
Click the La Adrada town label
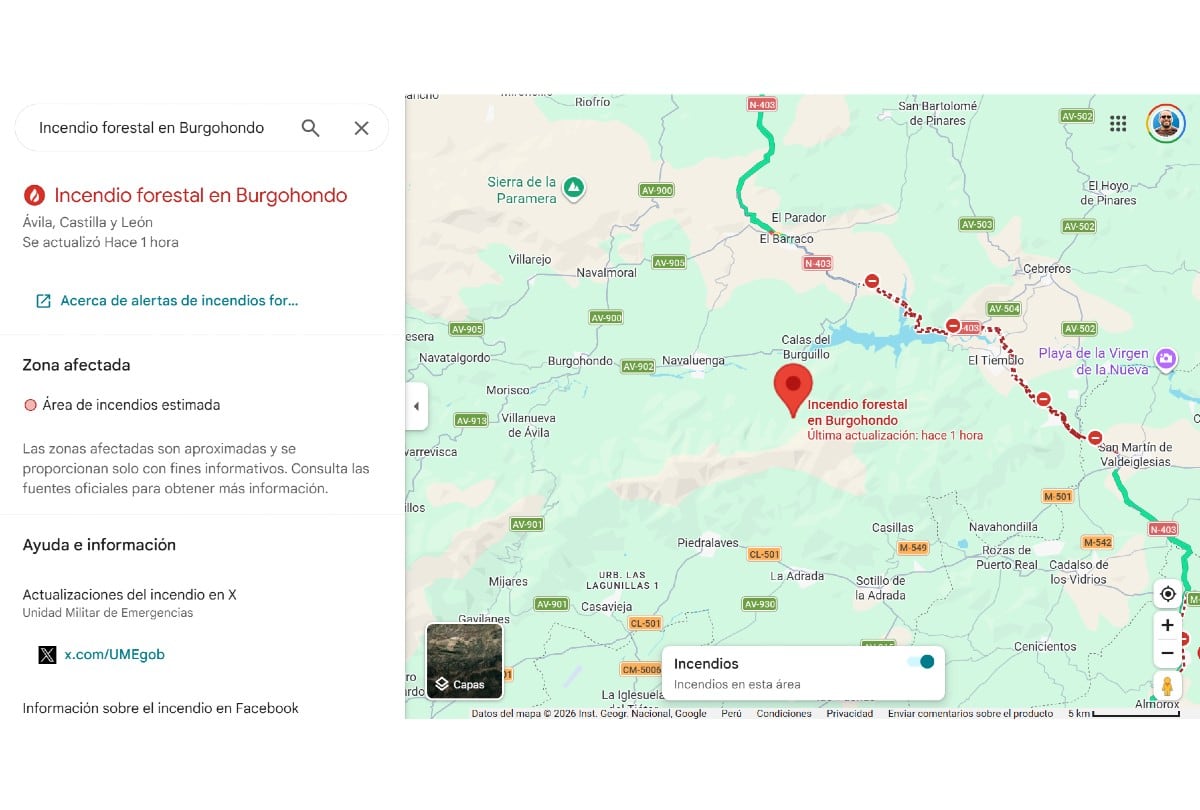[x=797, y=576]
